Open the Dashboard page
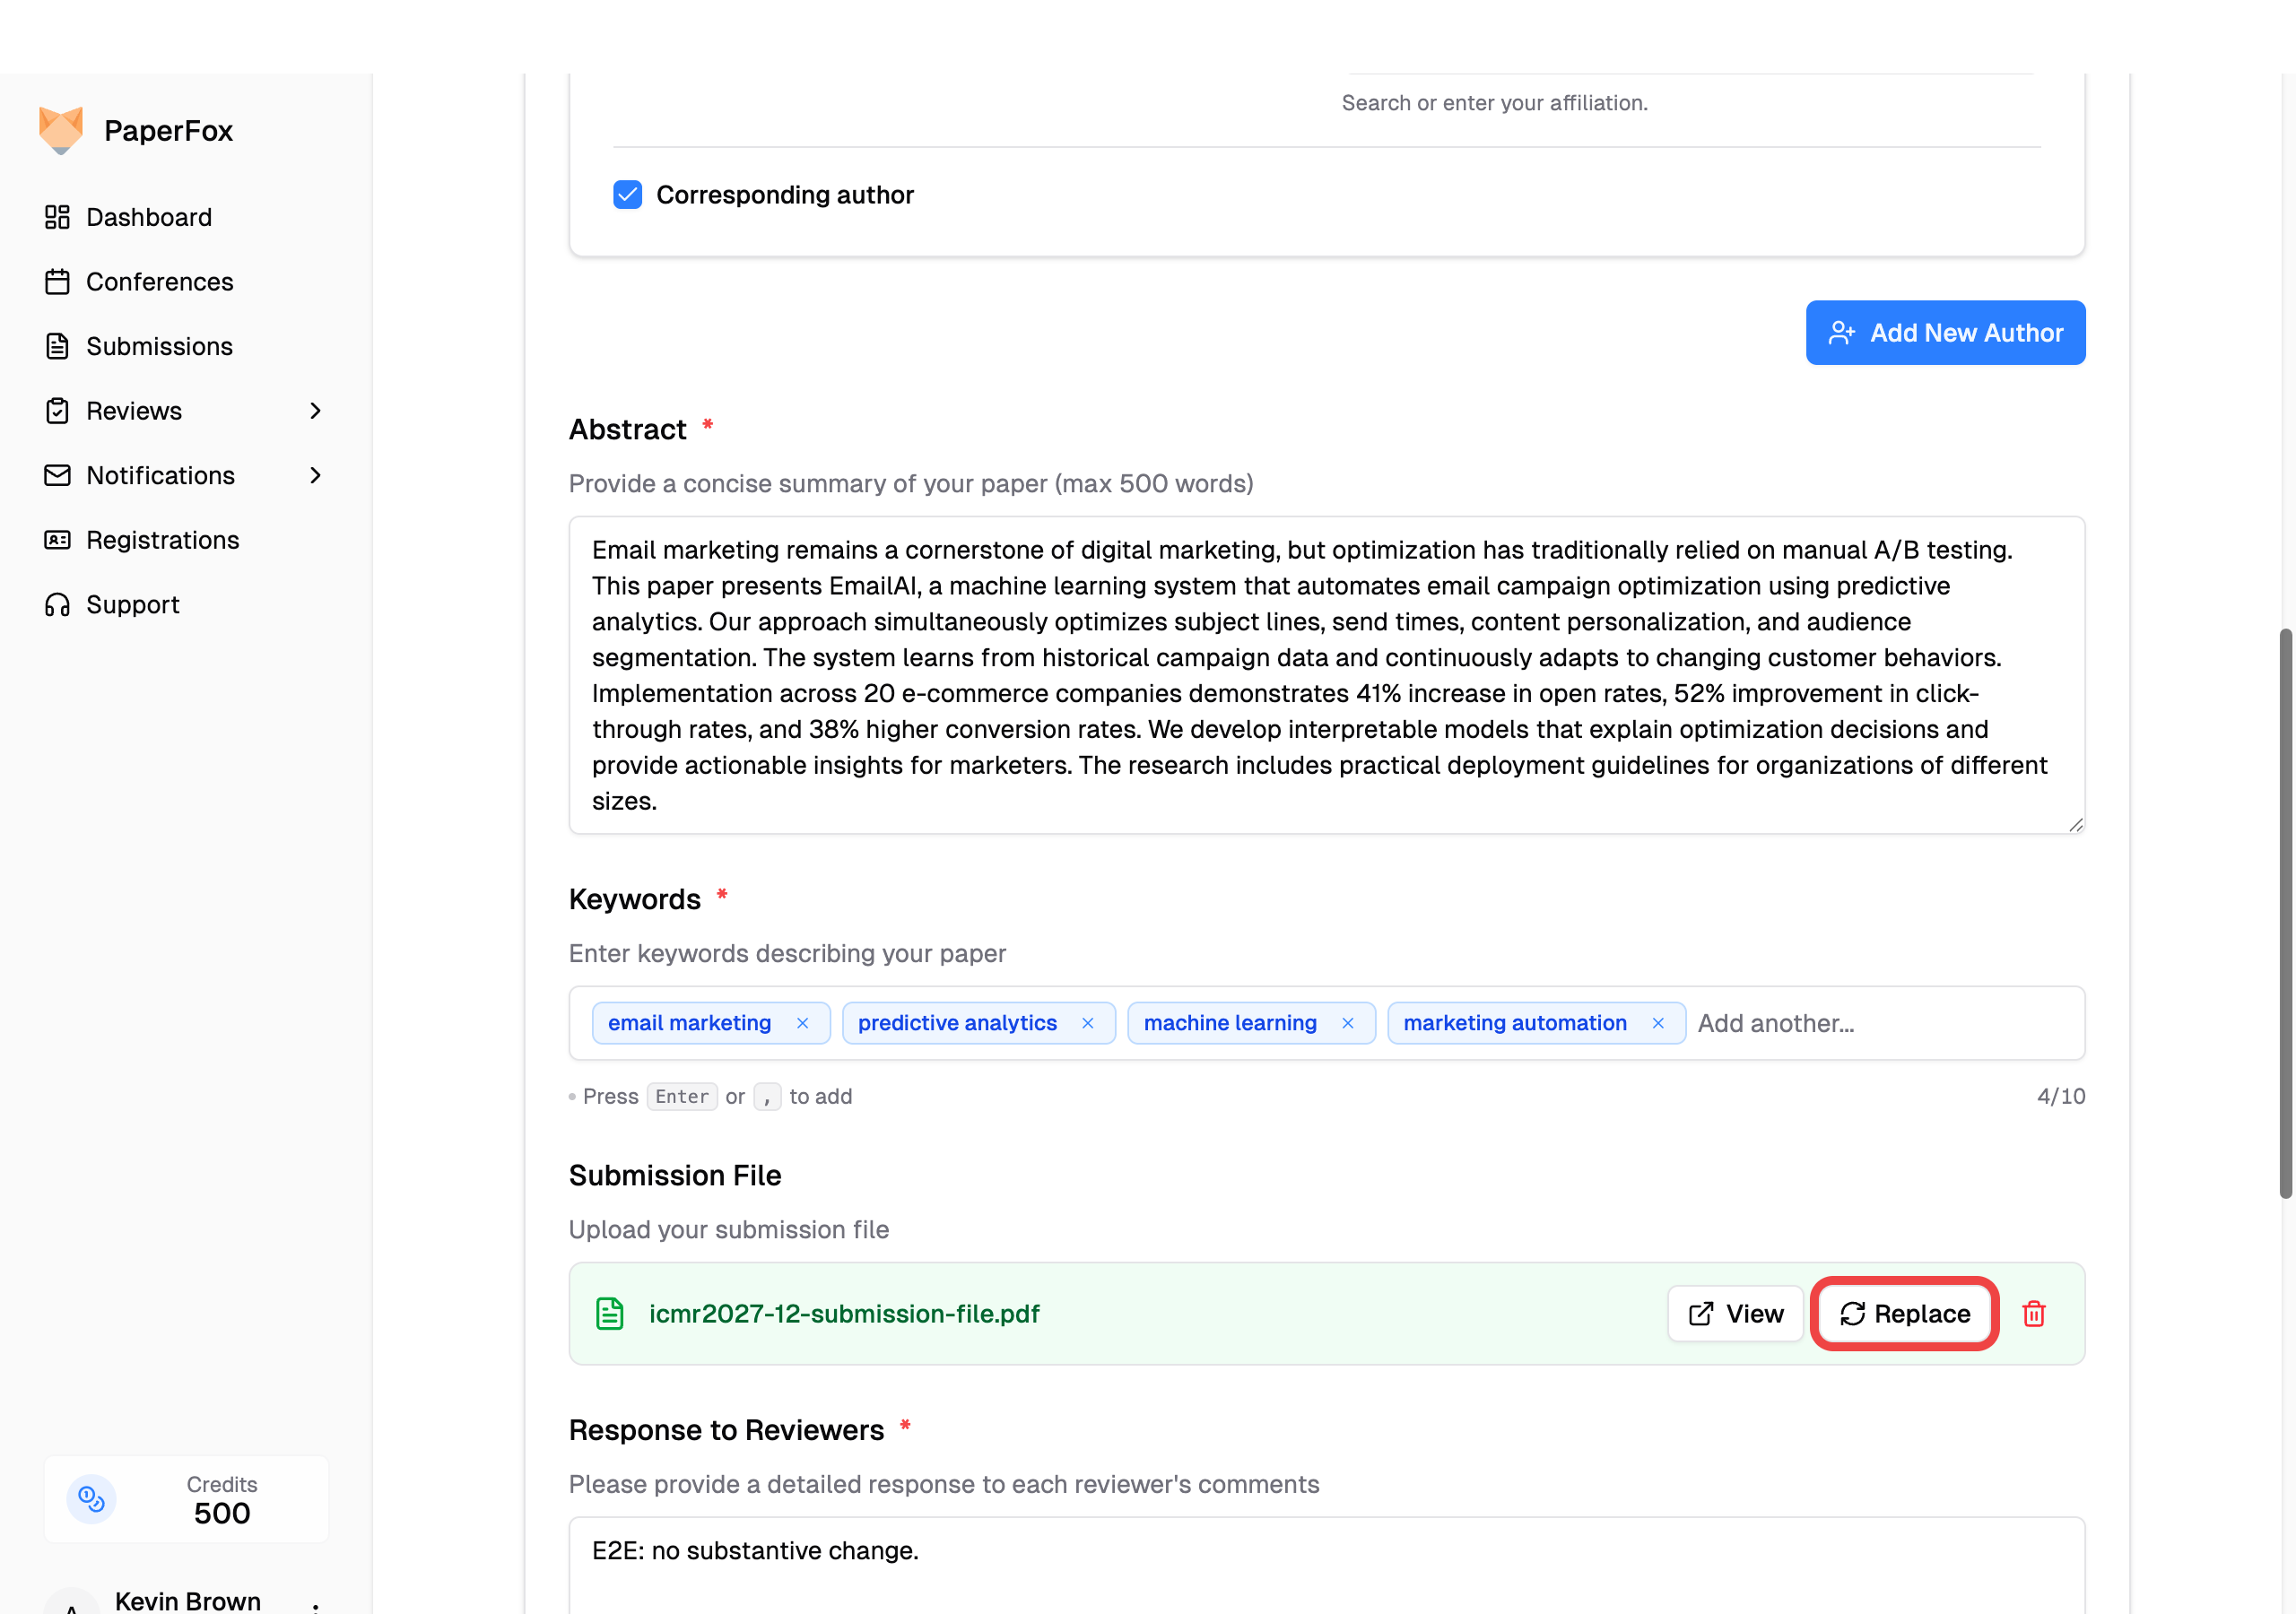Image resolution: width=2296 pixels, height=1614 pixels. [x=148, y=217]
